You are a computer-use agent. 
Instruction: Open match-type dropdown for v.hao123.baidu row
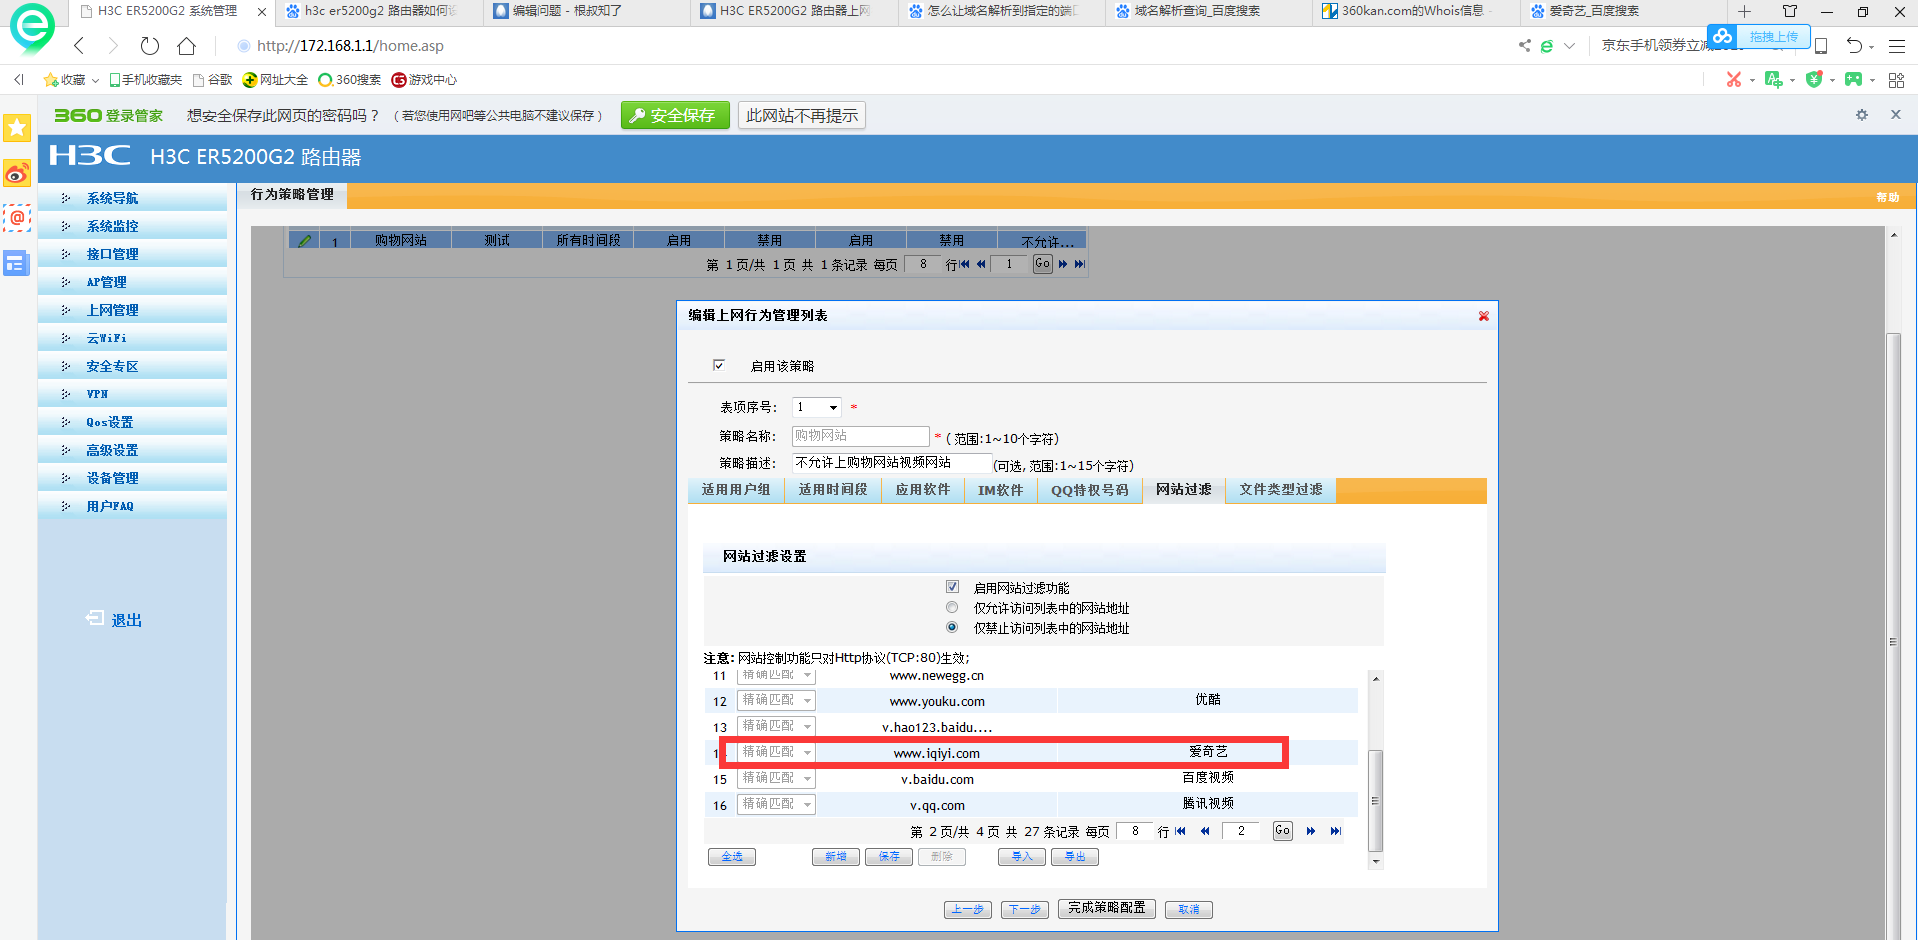[776, 726]
